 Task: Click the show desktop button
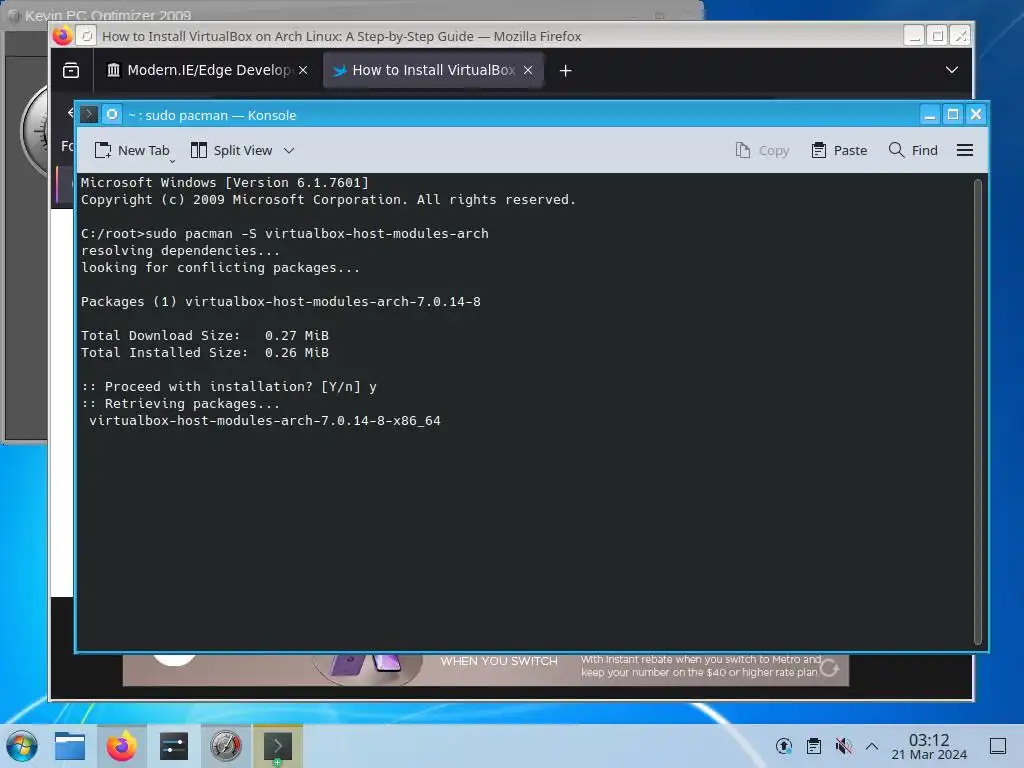pos(998,746)
